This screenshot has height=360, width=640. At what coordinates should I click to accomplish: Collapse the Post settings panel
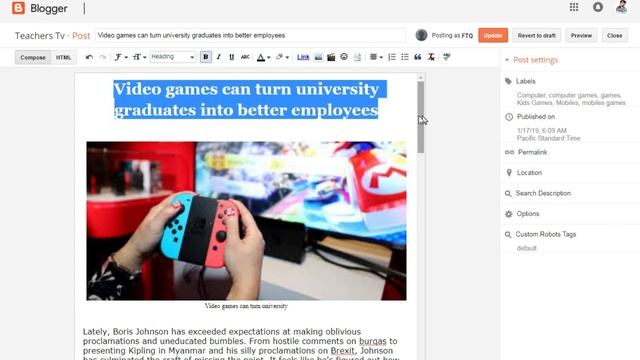pos(531,60)
